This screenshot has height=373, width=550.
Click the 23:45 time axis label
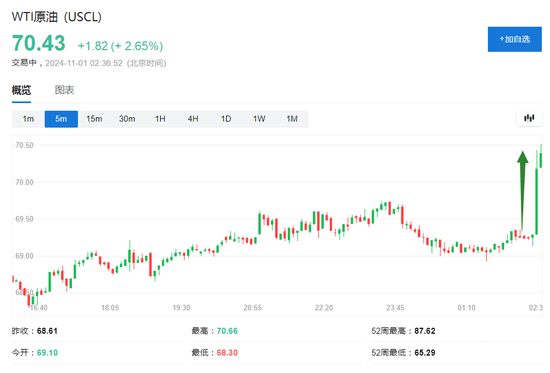click(x=395, y=308)
